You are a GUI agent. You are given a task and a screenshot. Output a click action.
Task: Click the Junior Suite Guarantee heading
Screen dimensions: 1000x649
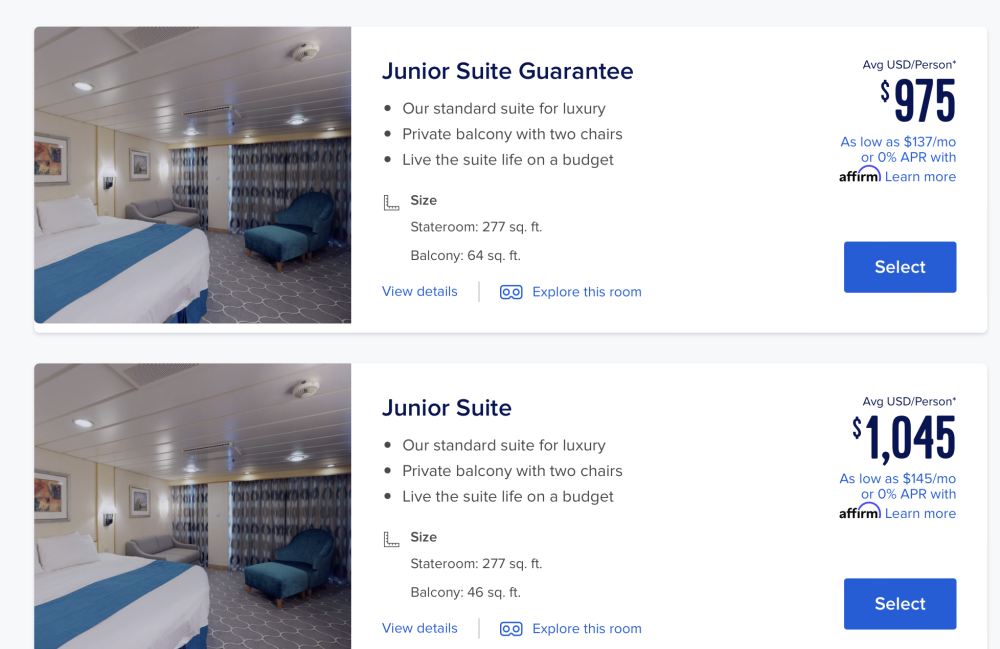[508, 71]
